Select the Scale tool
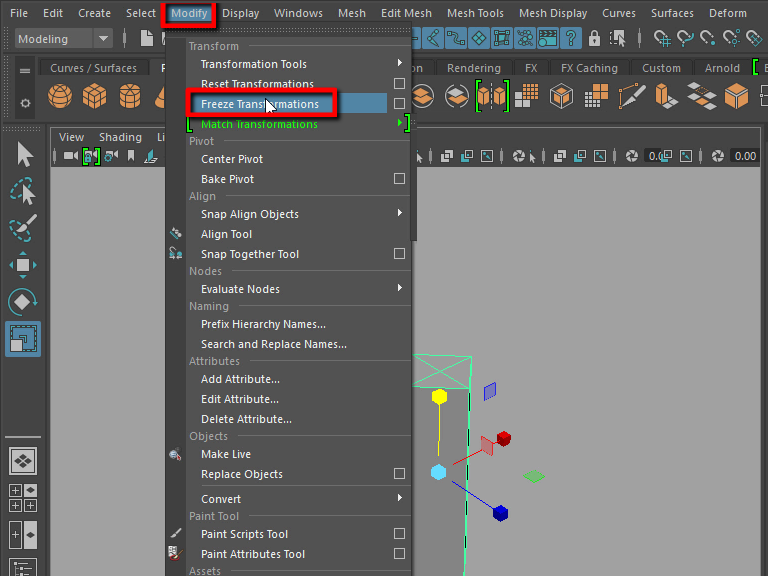Image resolution: width=768 pixels, height=576 pixels. pos(24,339)
